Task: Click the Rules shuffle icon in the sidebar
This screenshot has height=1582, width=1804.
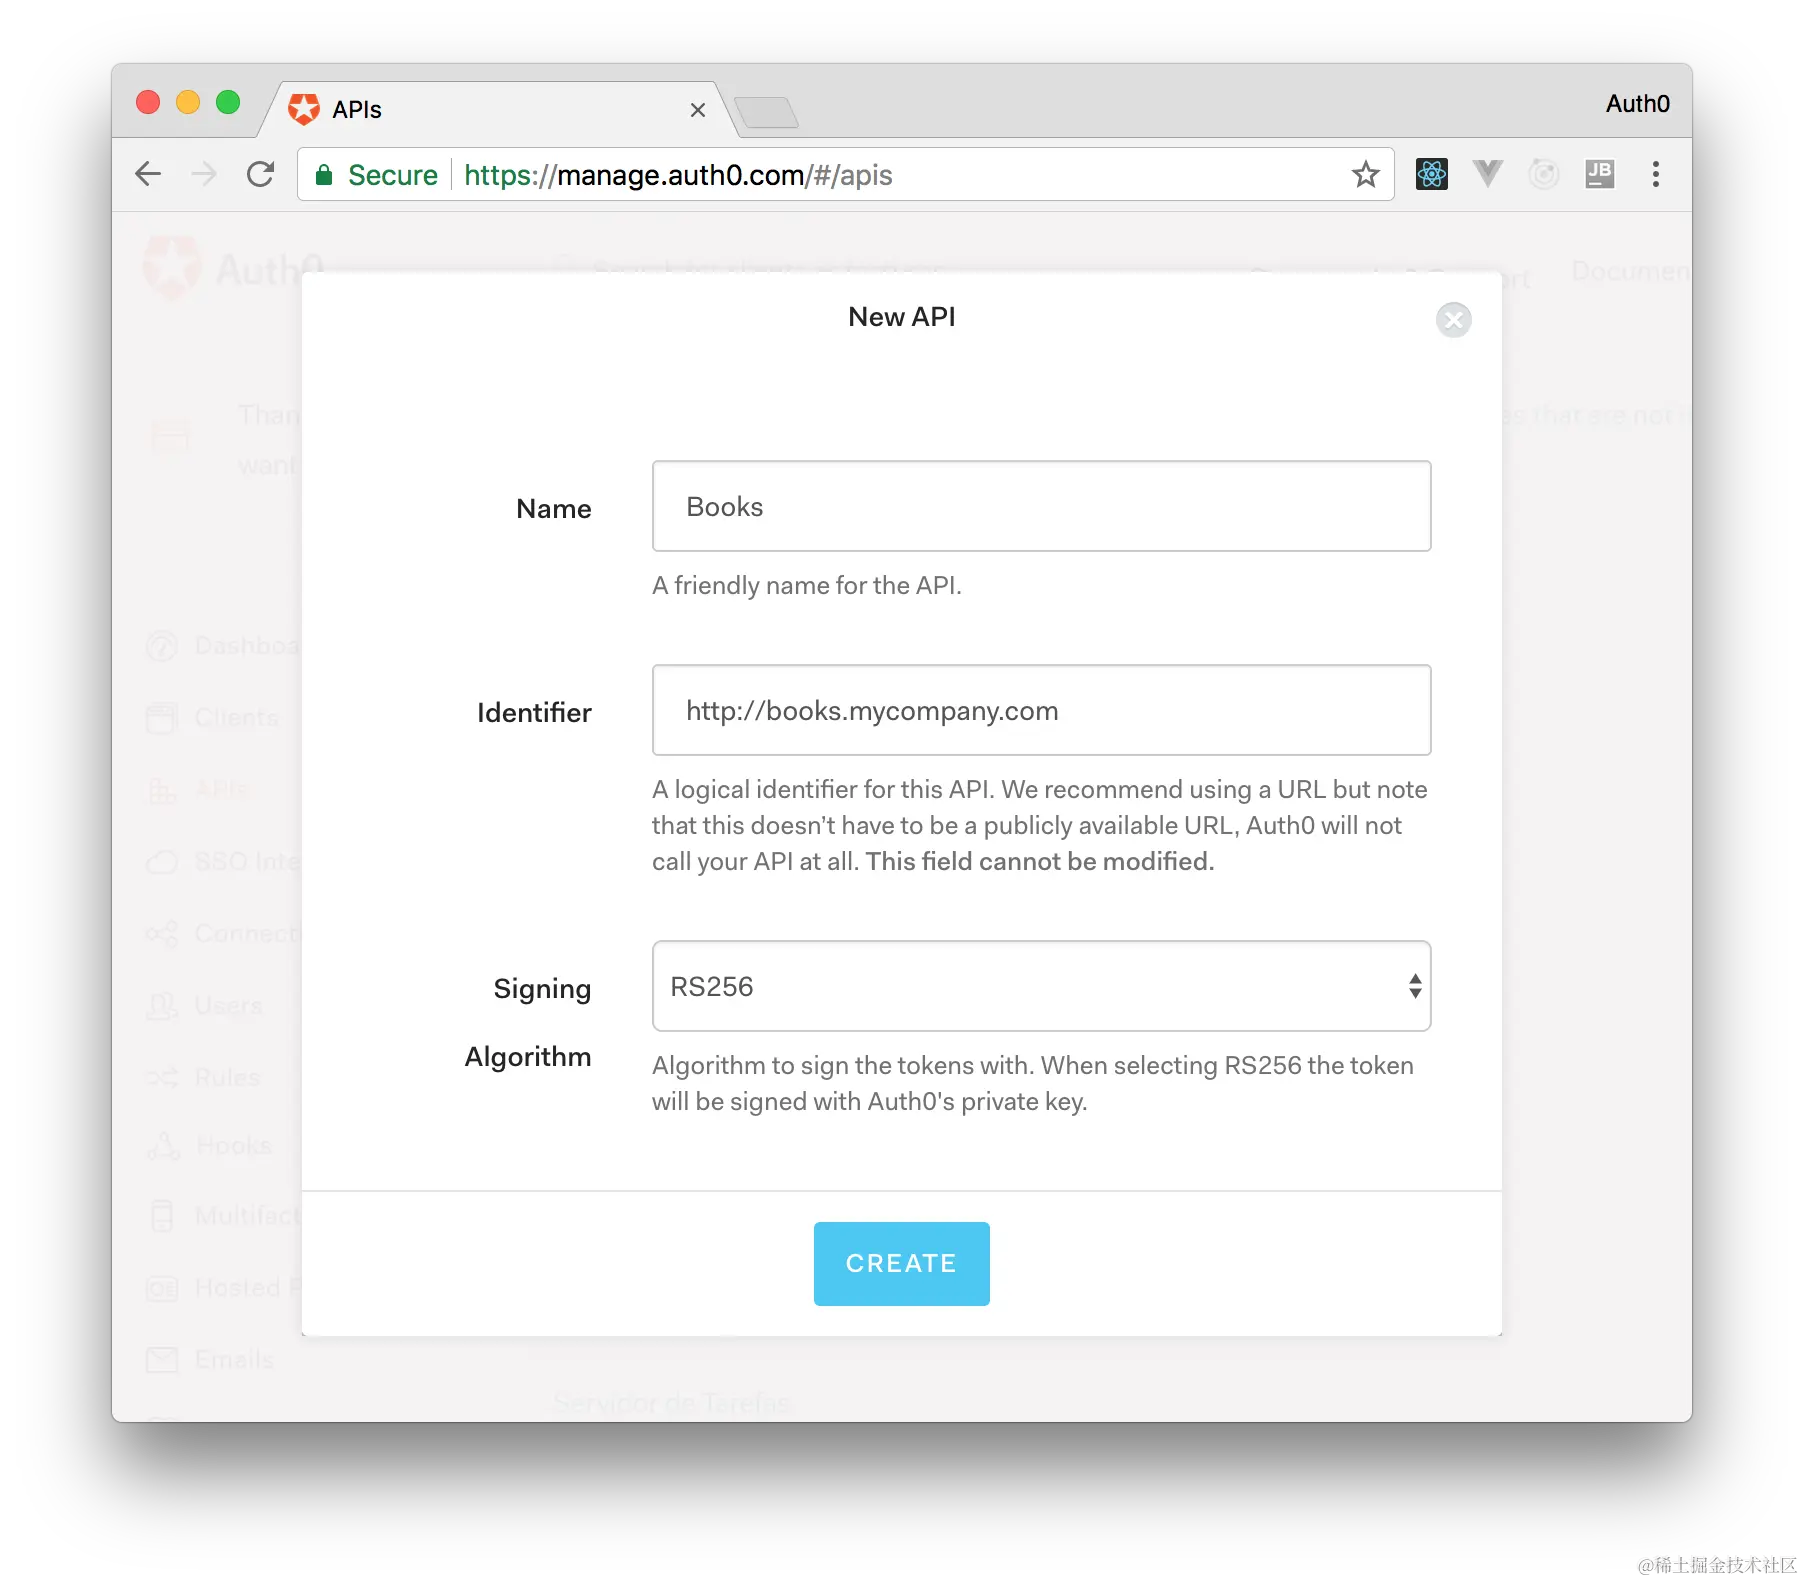Action: tap(163, 1077)
